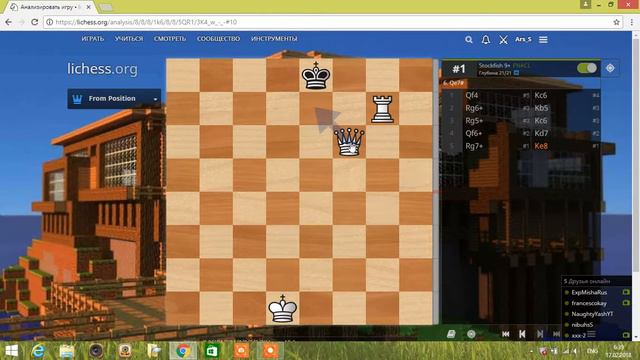
Task: Jump to move Rg7+ in the move list
Action: point(474,146)
